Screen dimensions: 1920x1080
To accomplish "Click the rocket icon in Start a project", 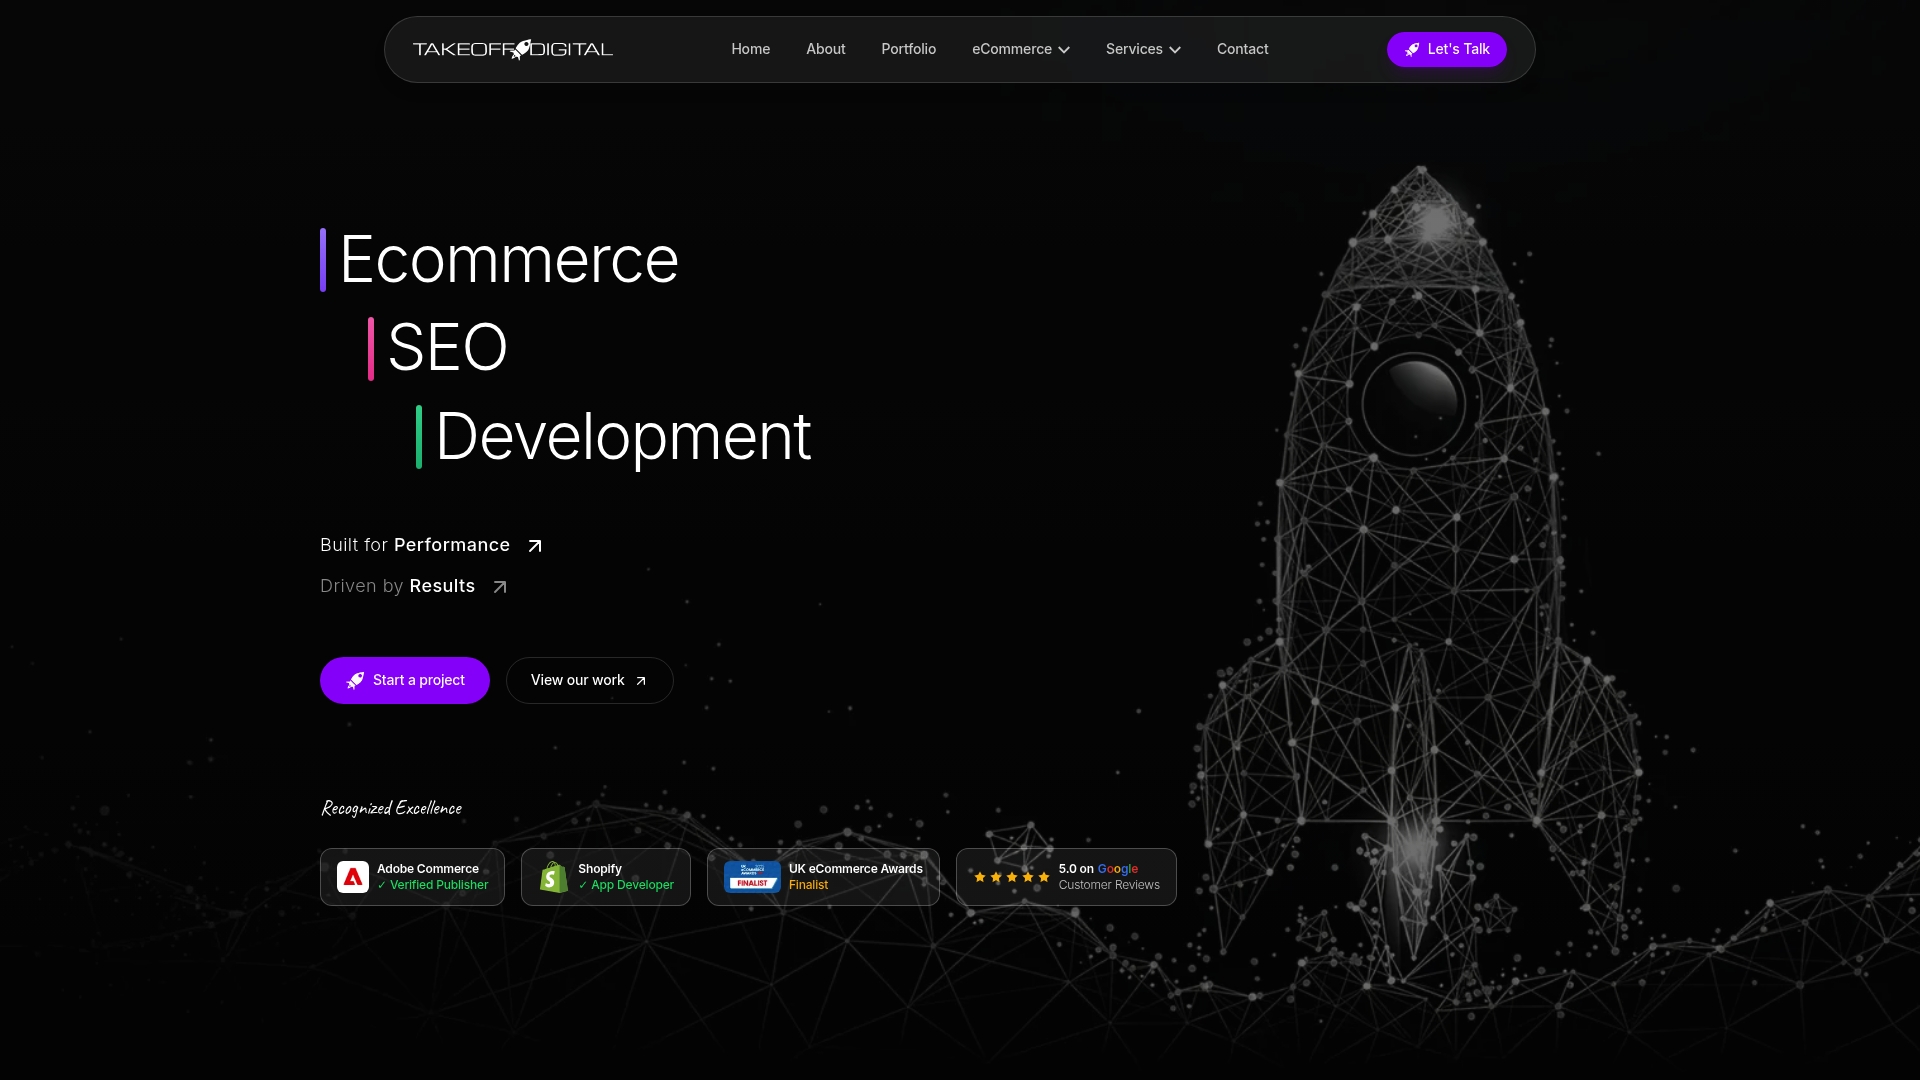I will coord(355,680).
